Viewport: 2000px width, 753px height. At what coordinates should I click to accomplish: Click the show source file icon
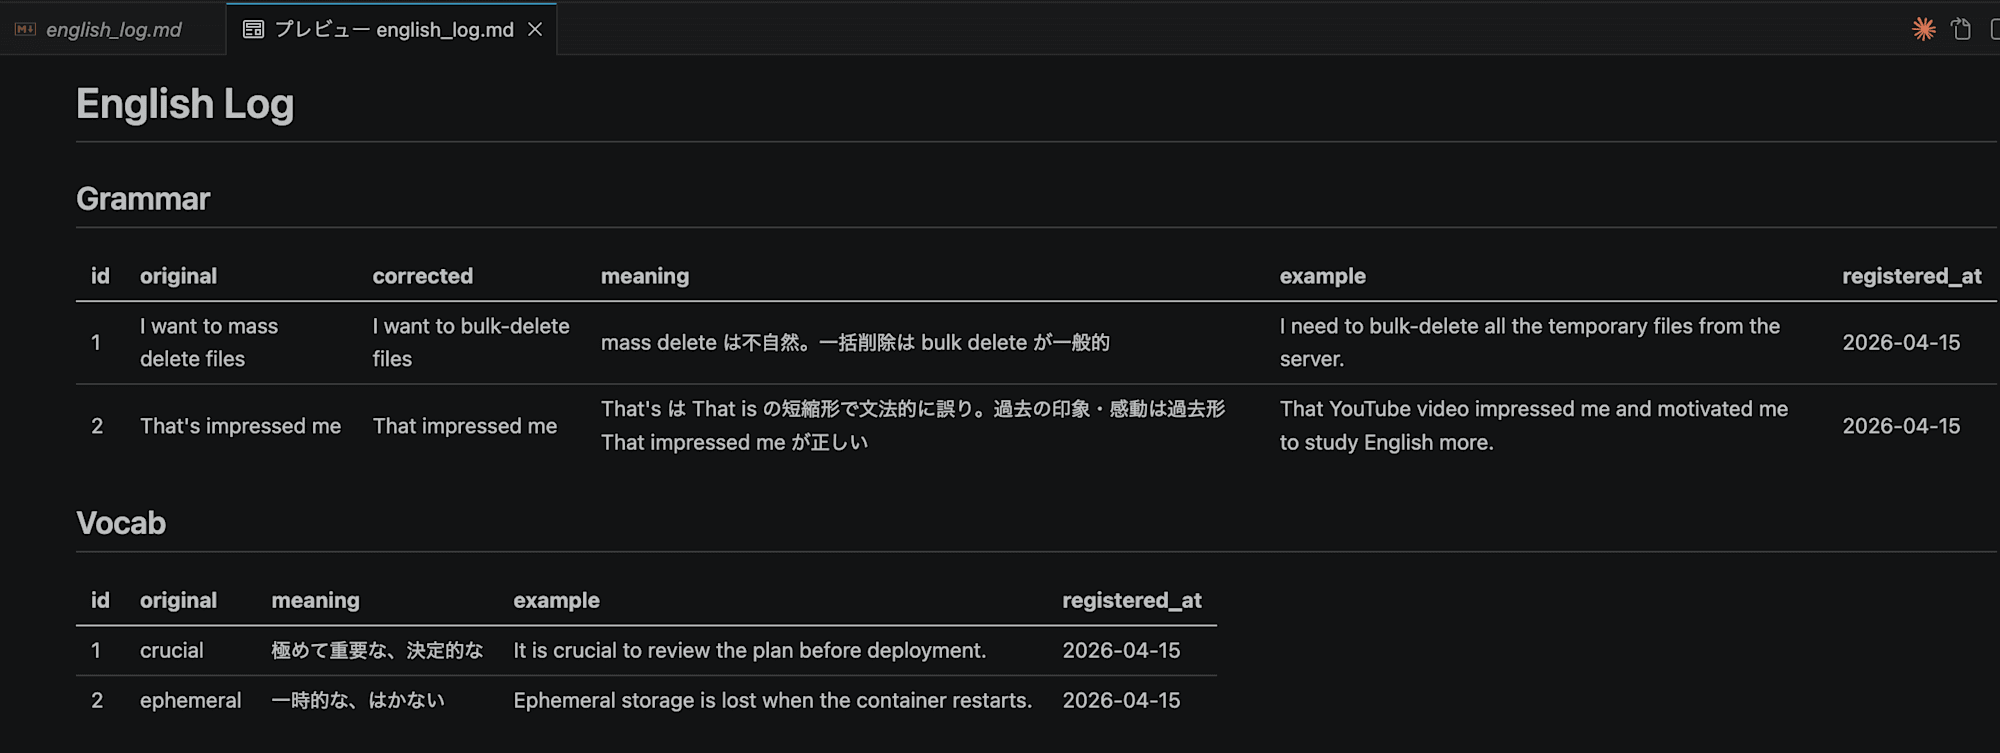coord(1961,29)
